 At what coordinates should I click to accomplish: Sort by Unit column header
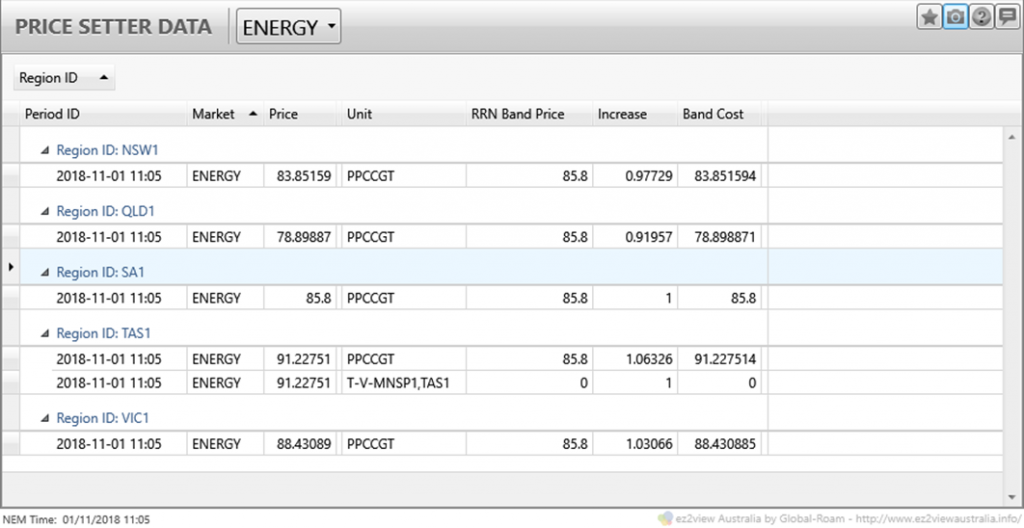(403, 114)
